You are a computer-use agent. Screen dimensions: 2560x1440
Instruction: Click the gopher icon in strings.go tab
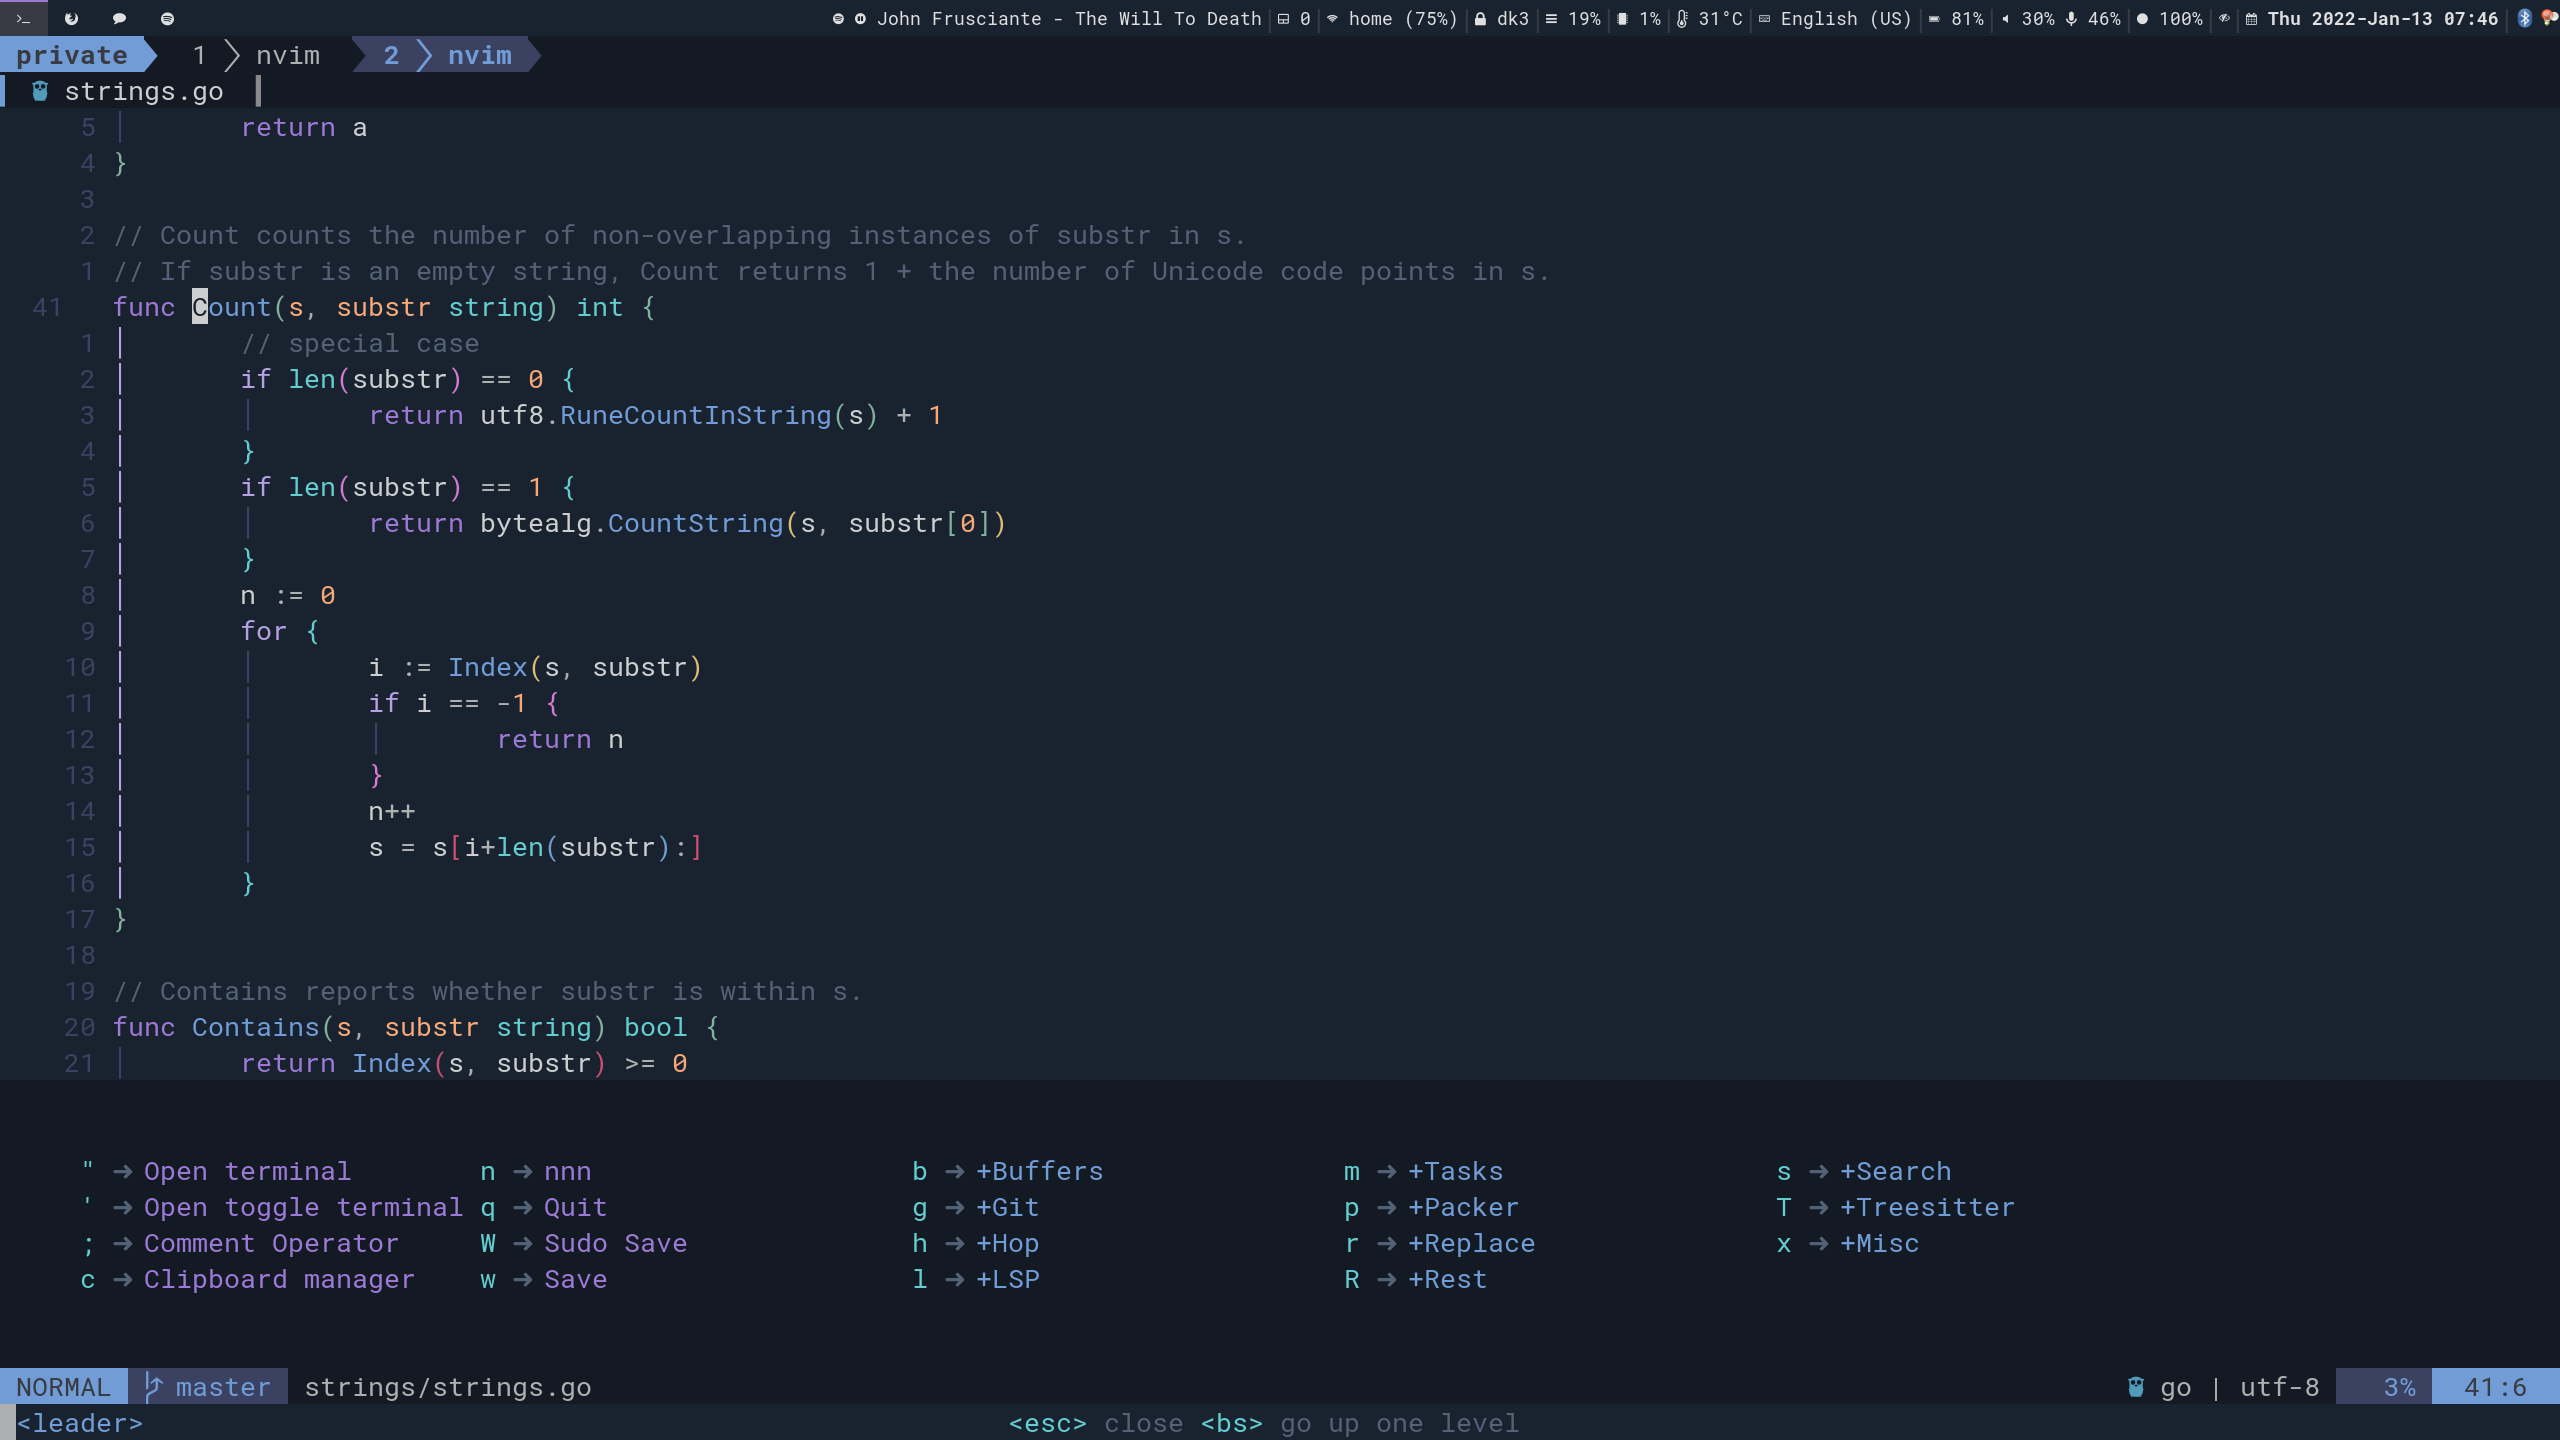coord(40,91)
